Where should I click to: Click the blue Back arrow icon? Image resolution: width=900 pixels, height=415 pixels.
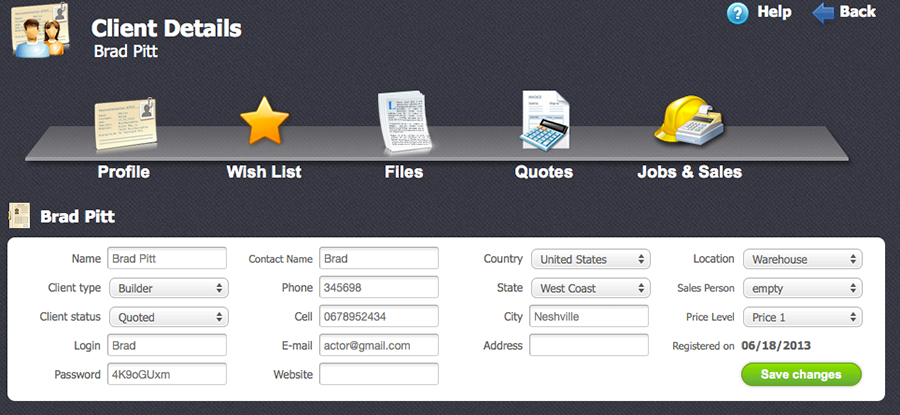click(823, 13)
